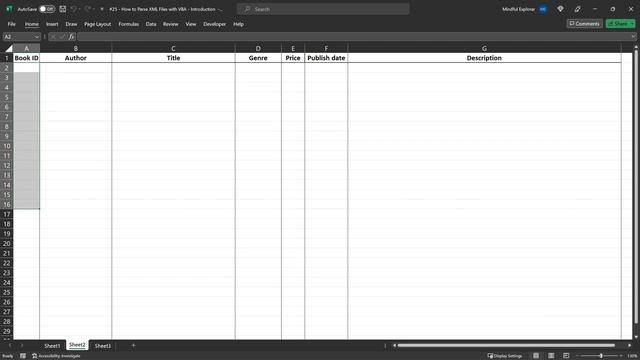Open the Insert ribbon tab
640x360 pixels.
point(52,24)
